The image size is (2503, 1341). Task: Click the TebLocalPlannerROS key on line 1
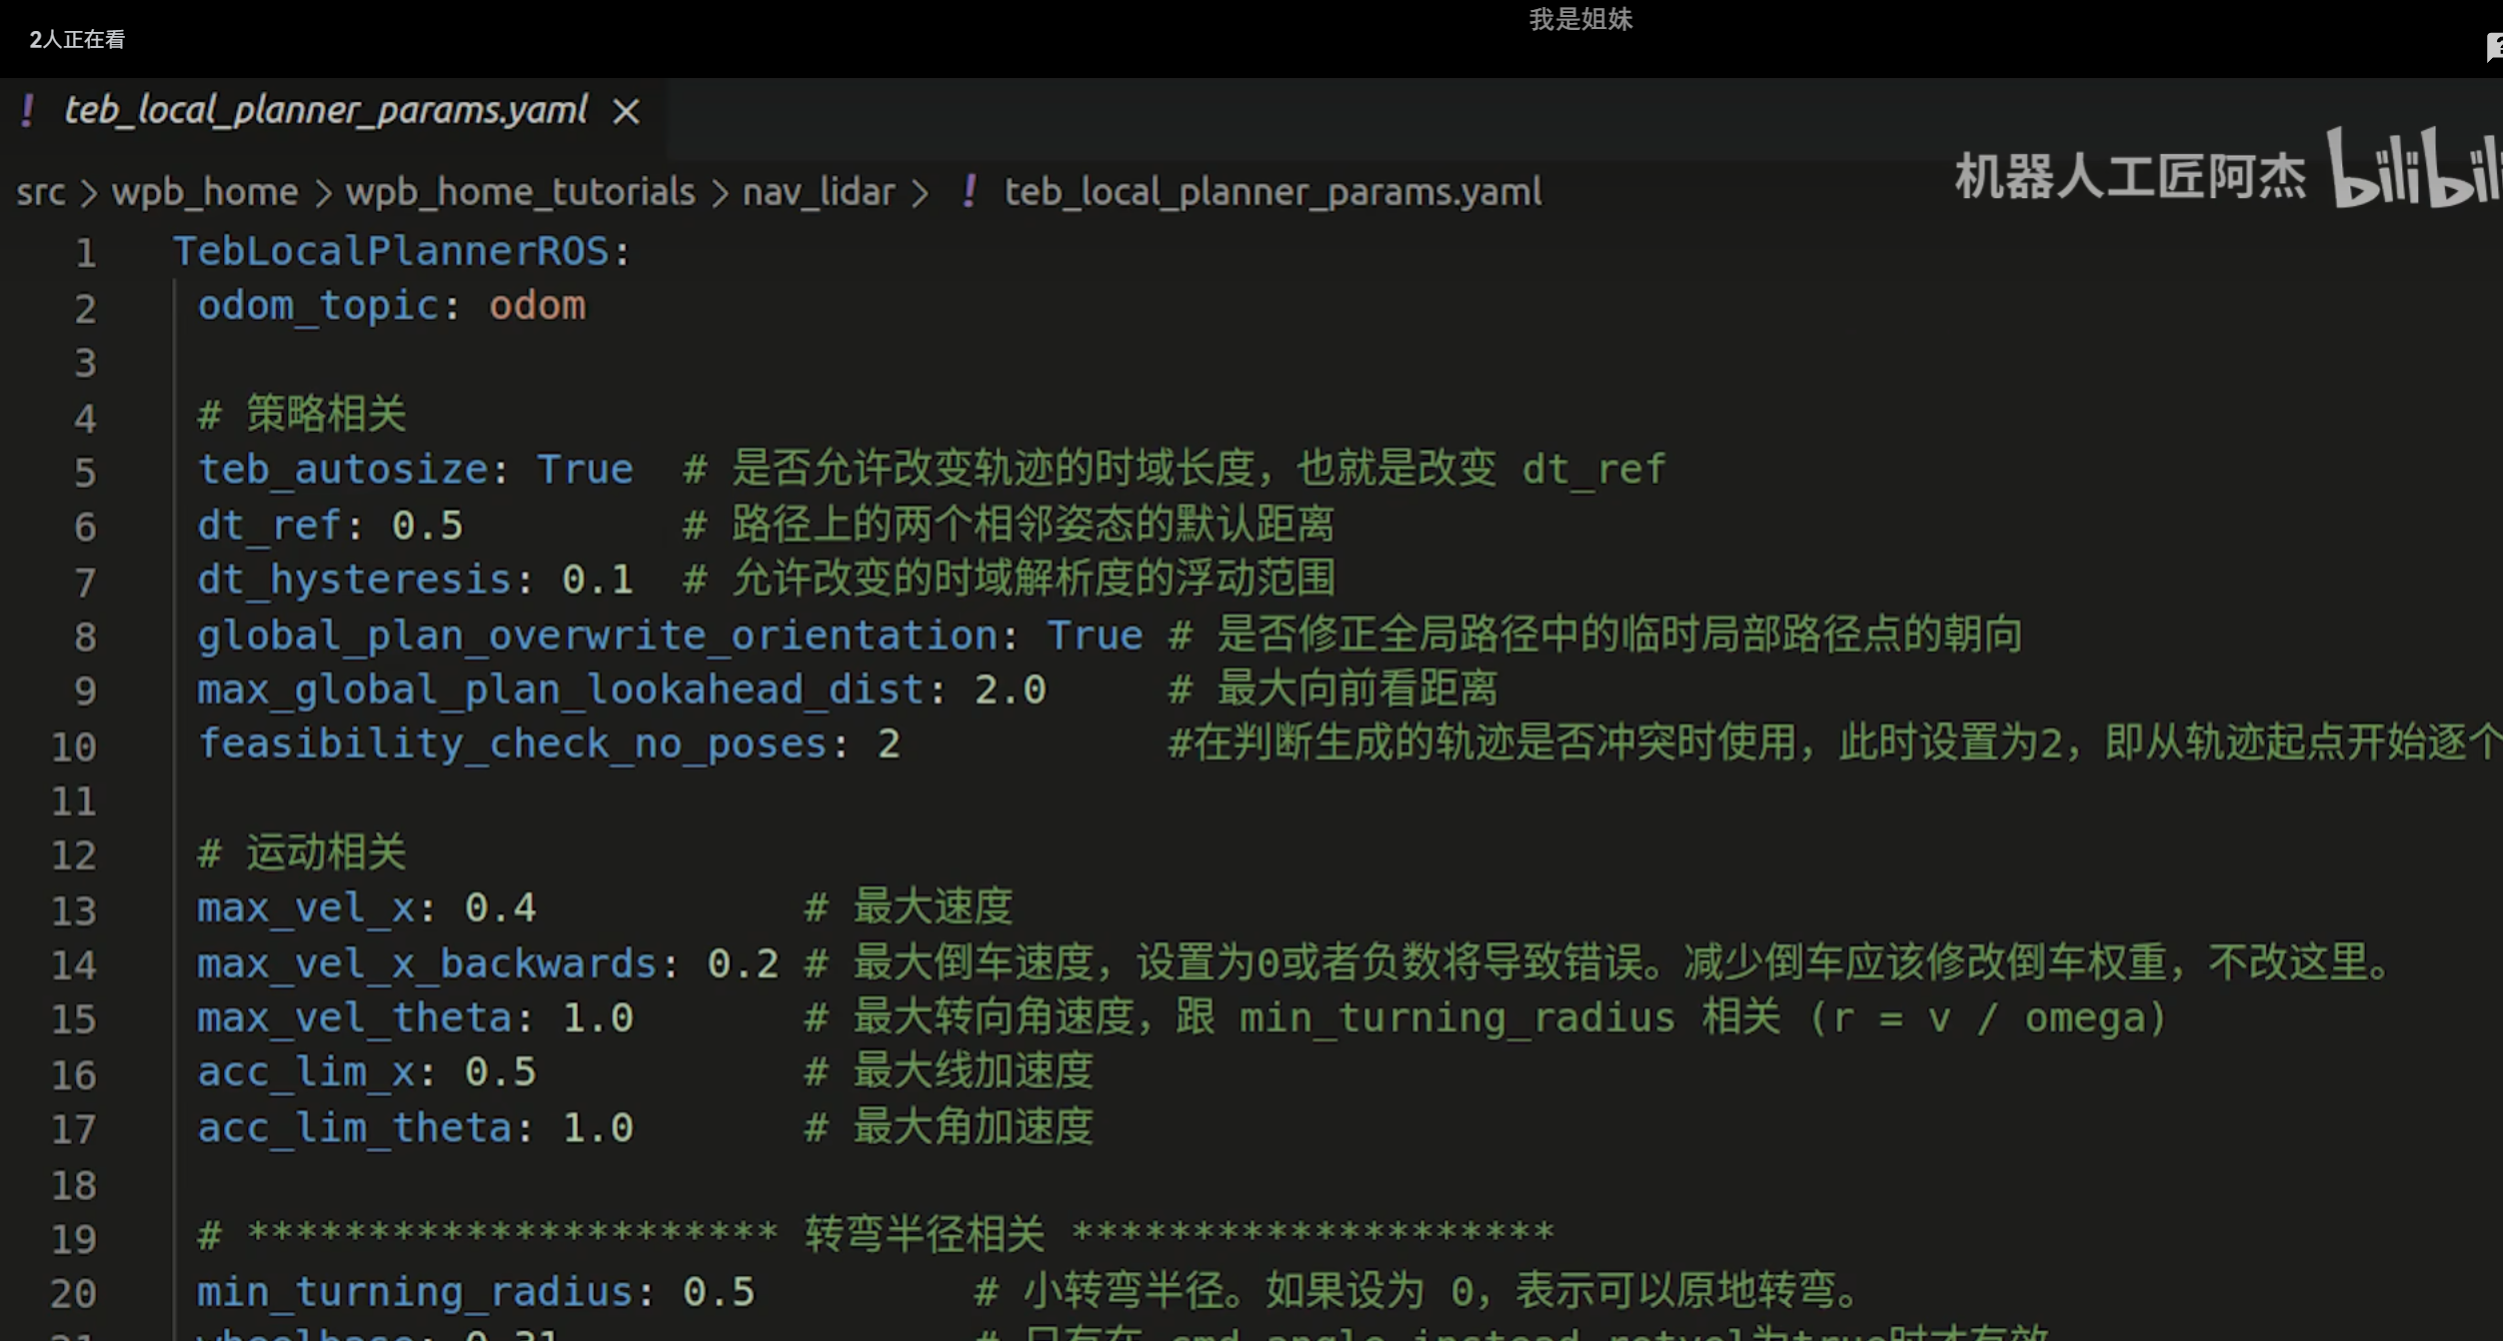pyautogui.click(x=391, y=251)
